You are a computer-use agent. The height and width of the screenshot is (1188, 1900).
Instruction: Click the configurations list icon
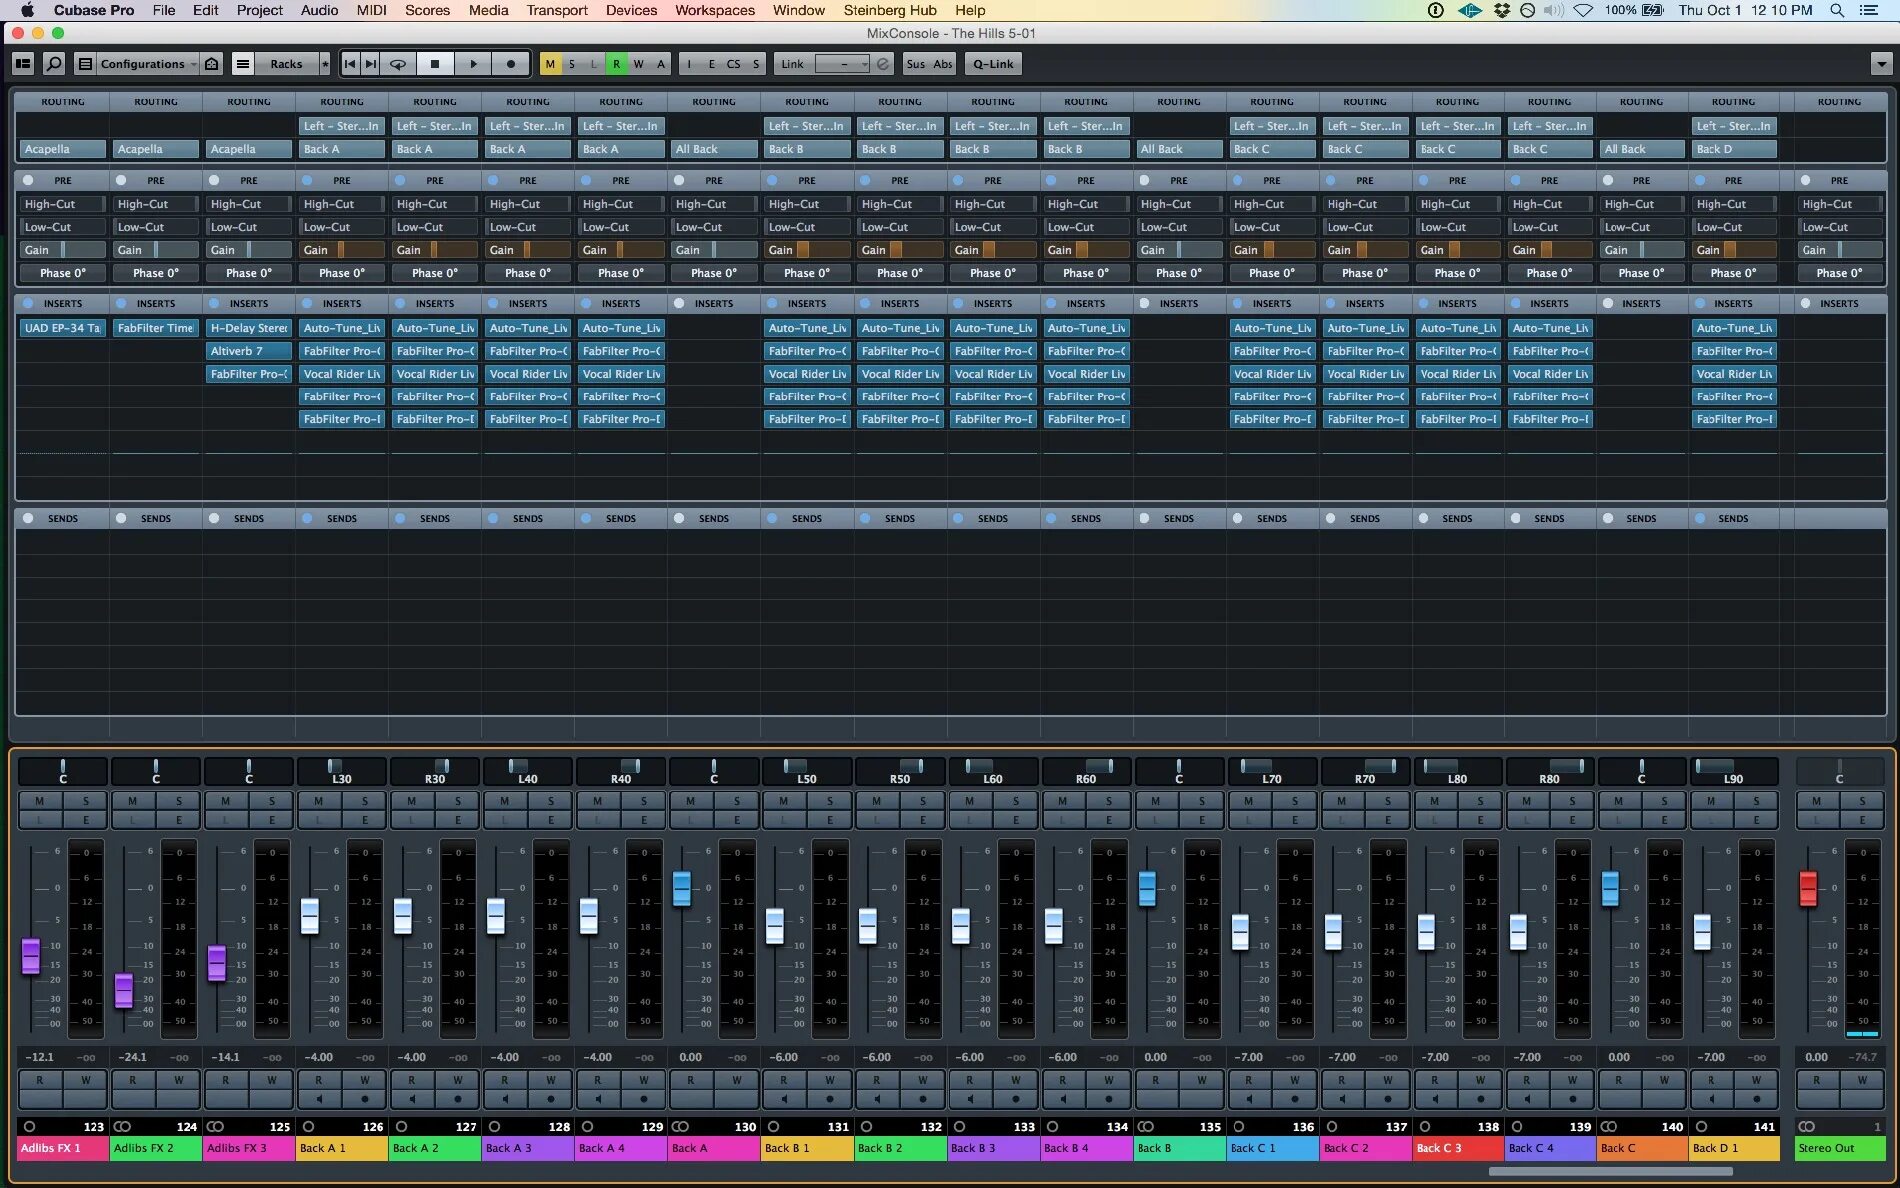coord(85,64)
